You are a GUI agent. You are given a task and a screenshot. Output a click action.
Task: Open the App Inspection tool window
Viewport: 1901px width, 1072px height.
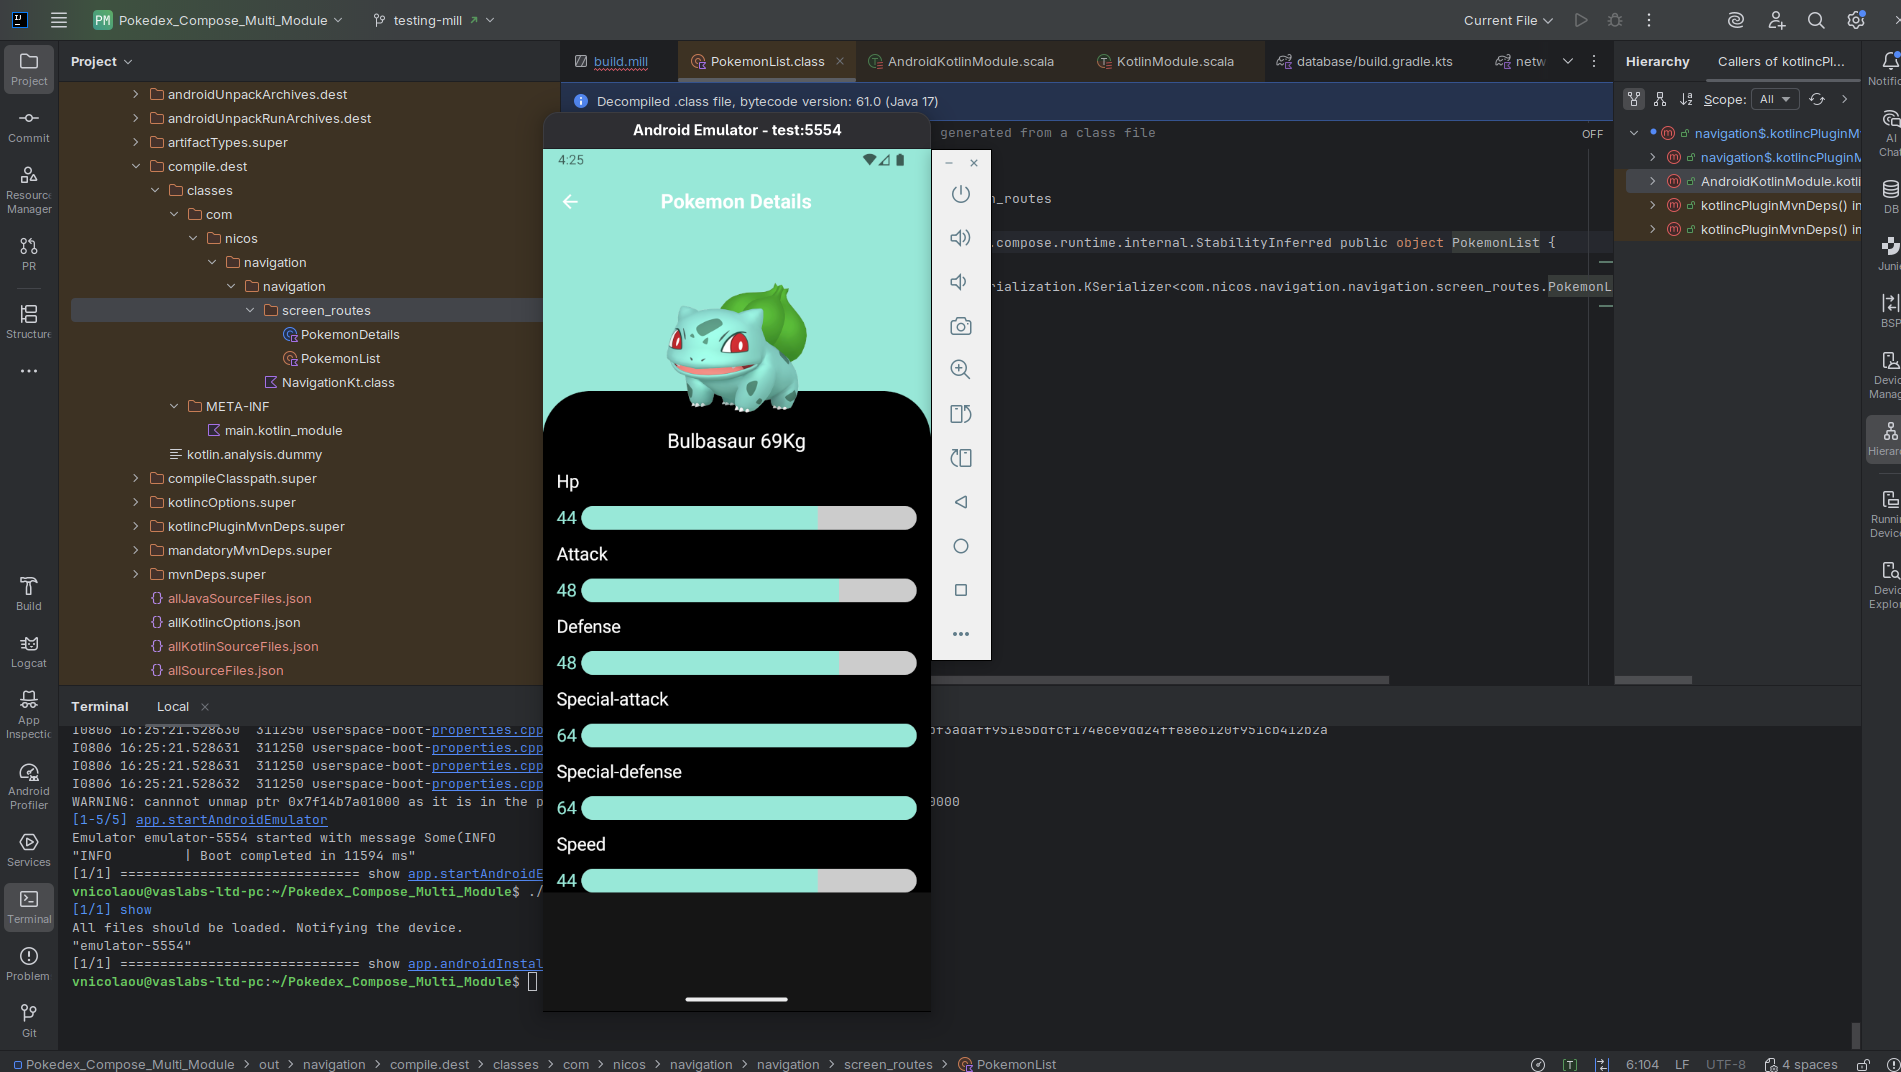(29, 715)
